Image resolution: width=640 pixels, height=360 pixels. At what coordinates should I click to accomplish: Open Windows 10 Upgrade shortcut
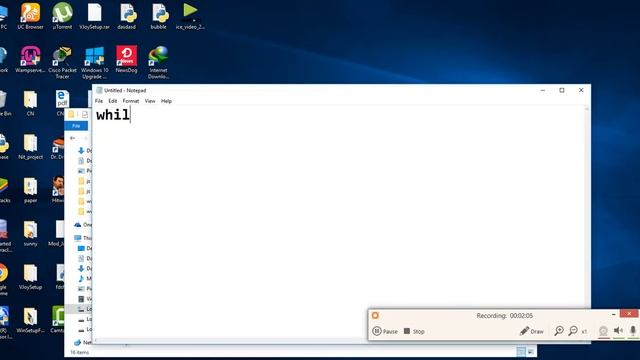[94, 62]
